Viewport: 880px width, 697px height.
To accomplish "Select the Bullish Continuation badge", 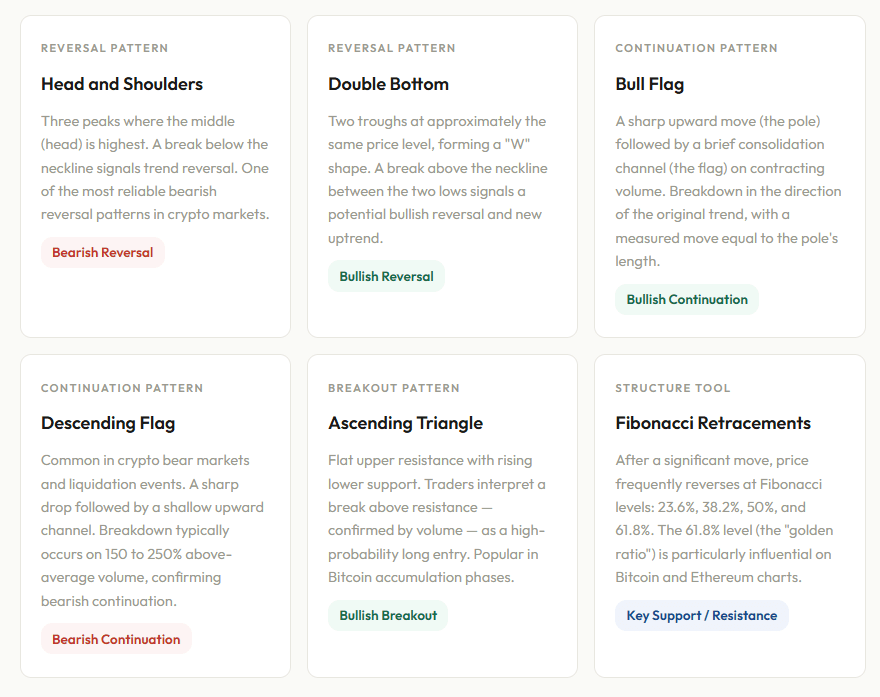I will [x=686, y=299].
